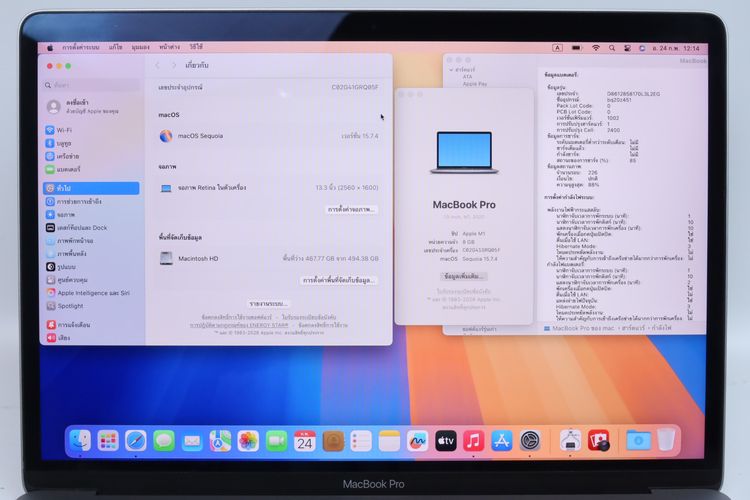Select ATA in System Information sidebar

pyautogui.click(x=467, y=77)
